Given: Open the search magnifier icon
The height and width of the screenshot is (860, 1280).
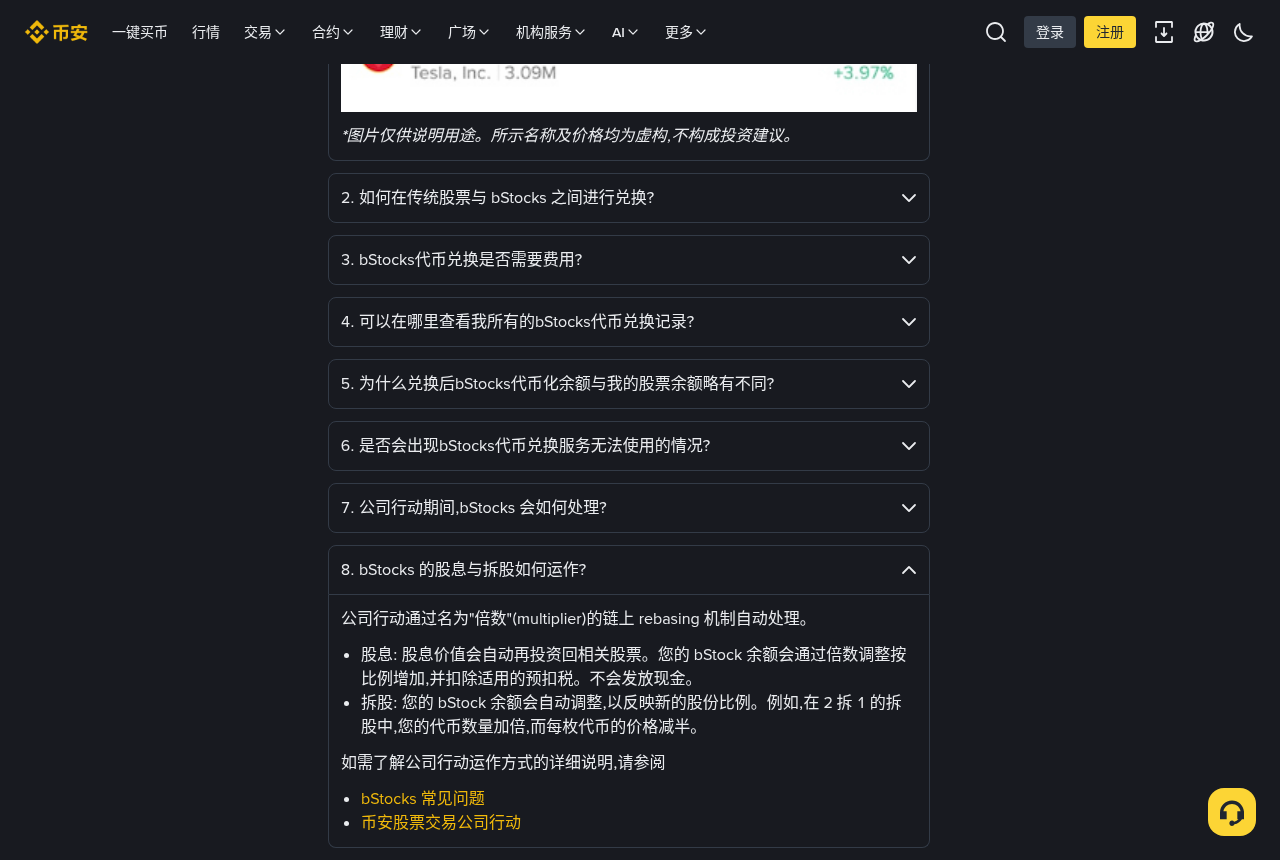Looking at the screenshot, I should coord(996,32).
